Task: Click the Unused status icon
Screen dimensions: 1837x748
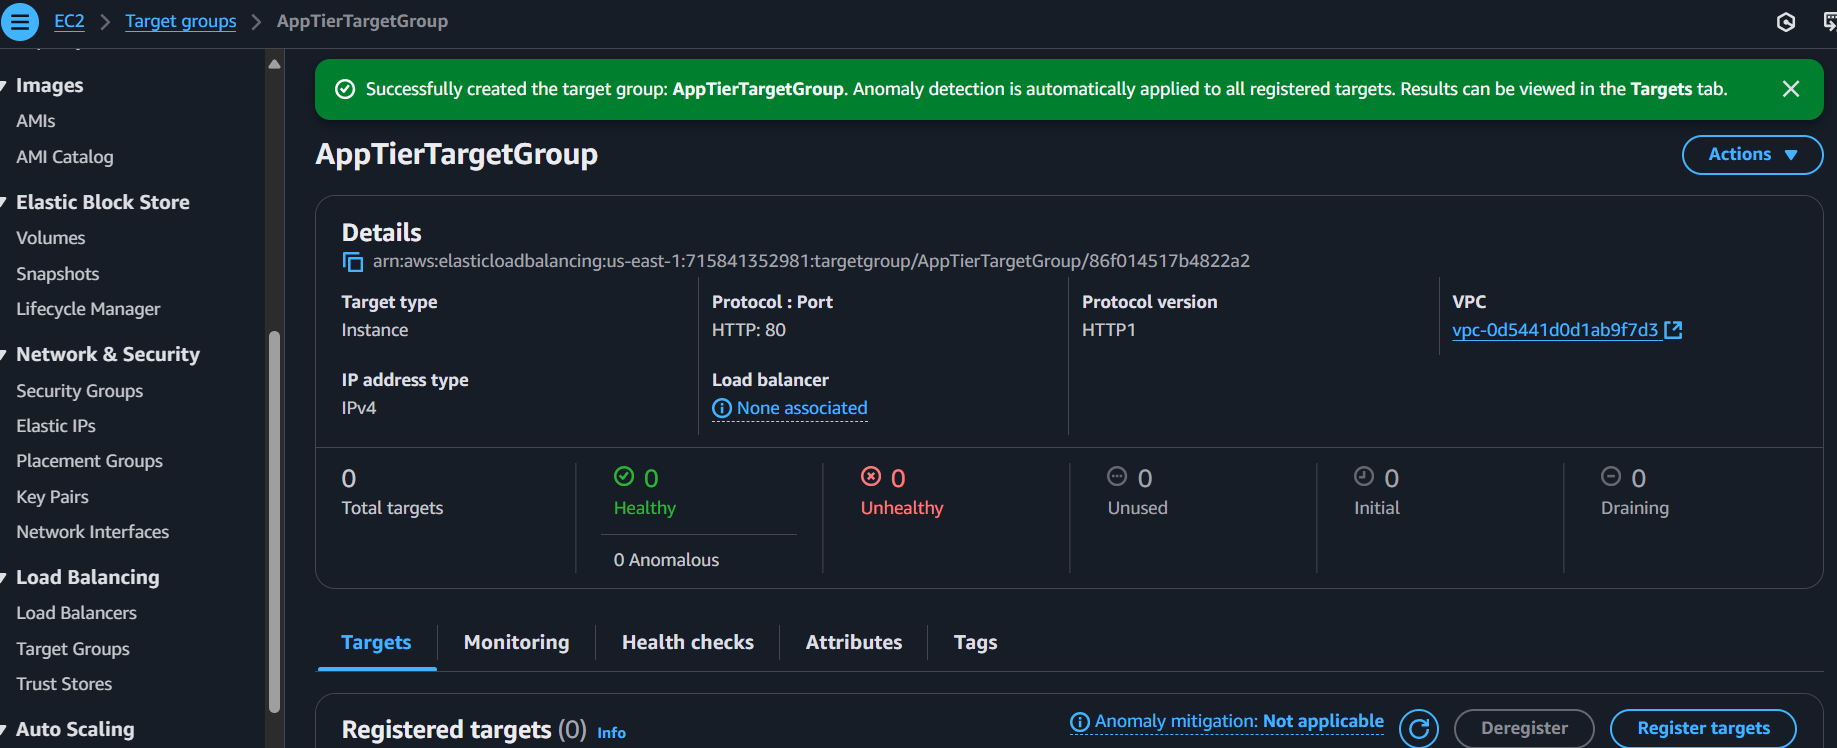Action: (1117, 476)
